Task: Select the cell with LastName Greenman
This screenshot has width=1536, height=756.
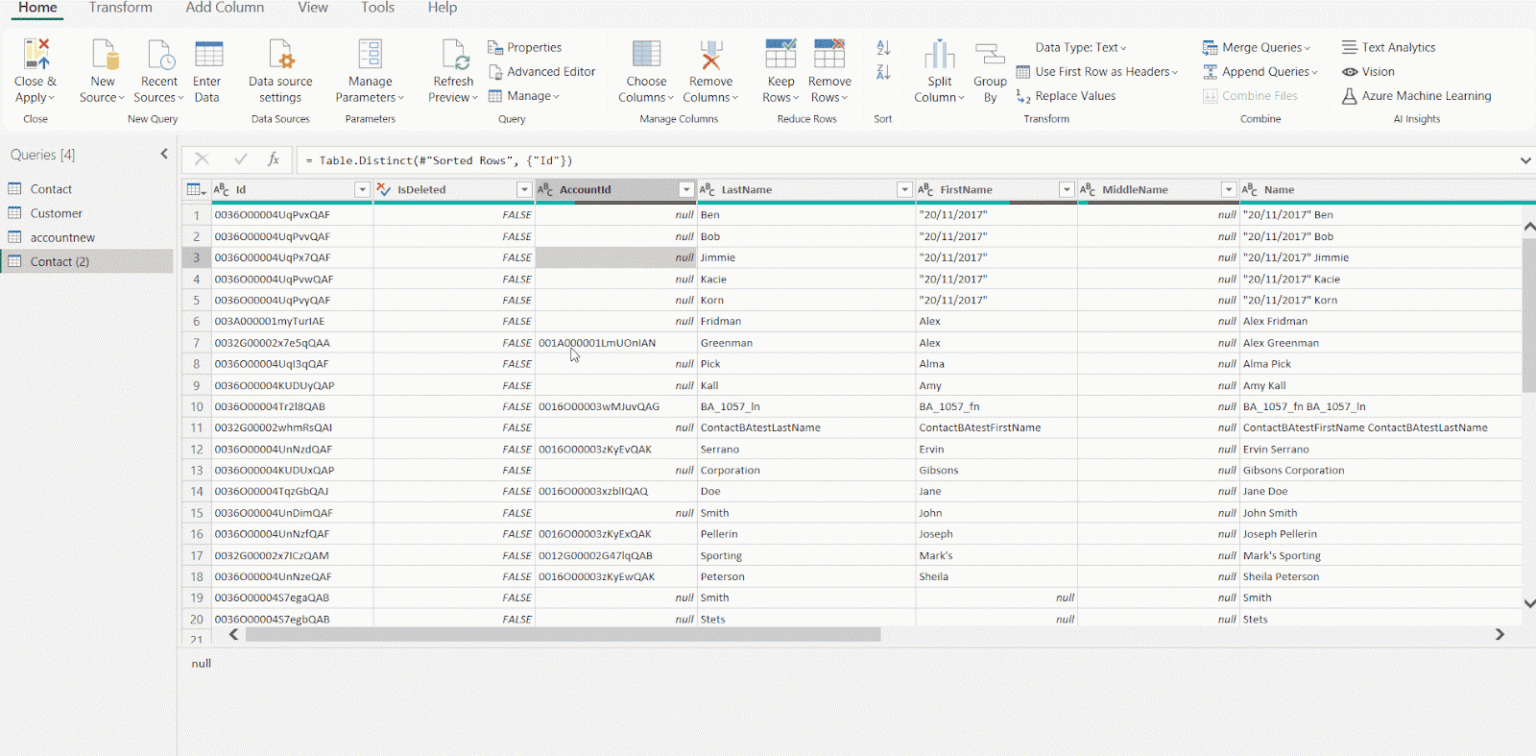Action: (x=806, y=343)
